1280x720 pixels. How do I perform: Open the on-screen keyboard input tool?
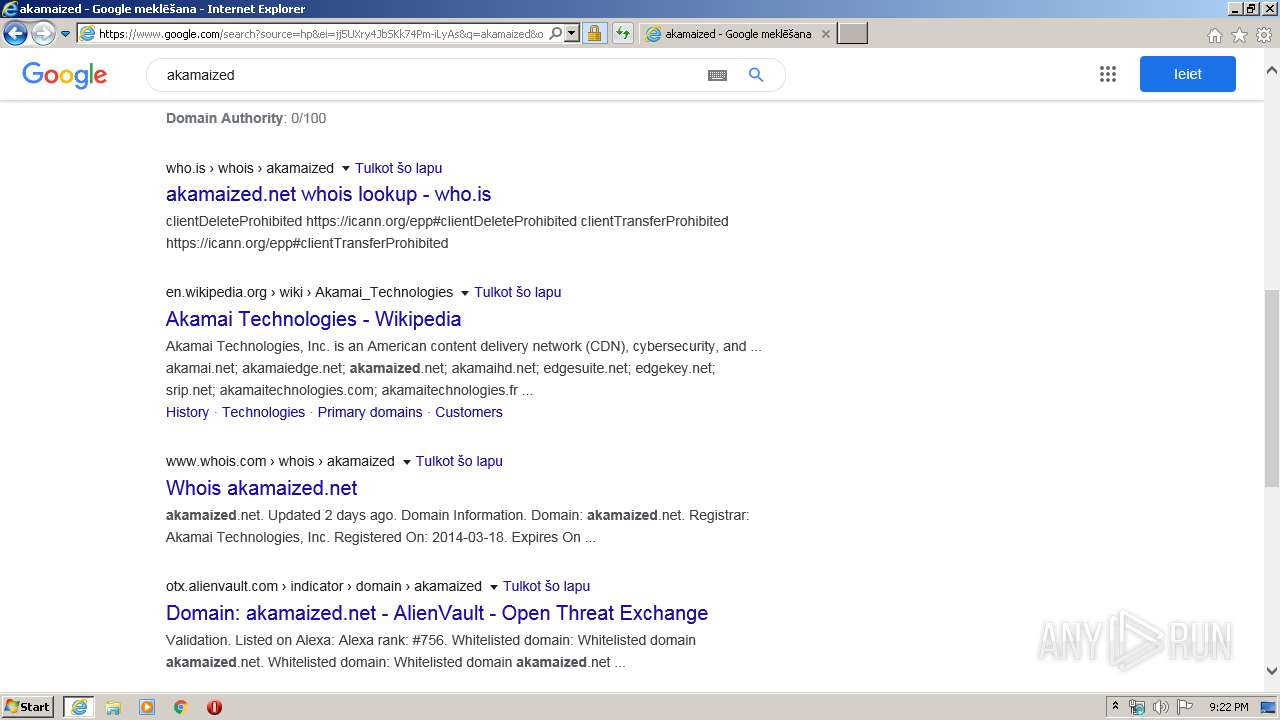coord(717,75)
